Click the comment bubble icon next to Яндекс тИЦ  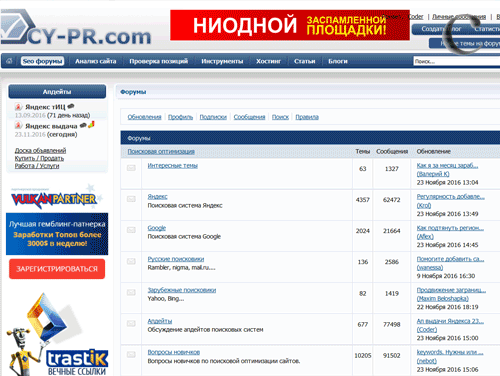coord(71,106)
